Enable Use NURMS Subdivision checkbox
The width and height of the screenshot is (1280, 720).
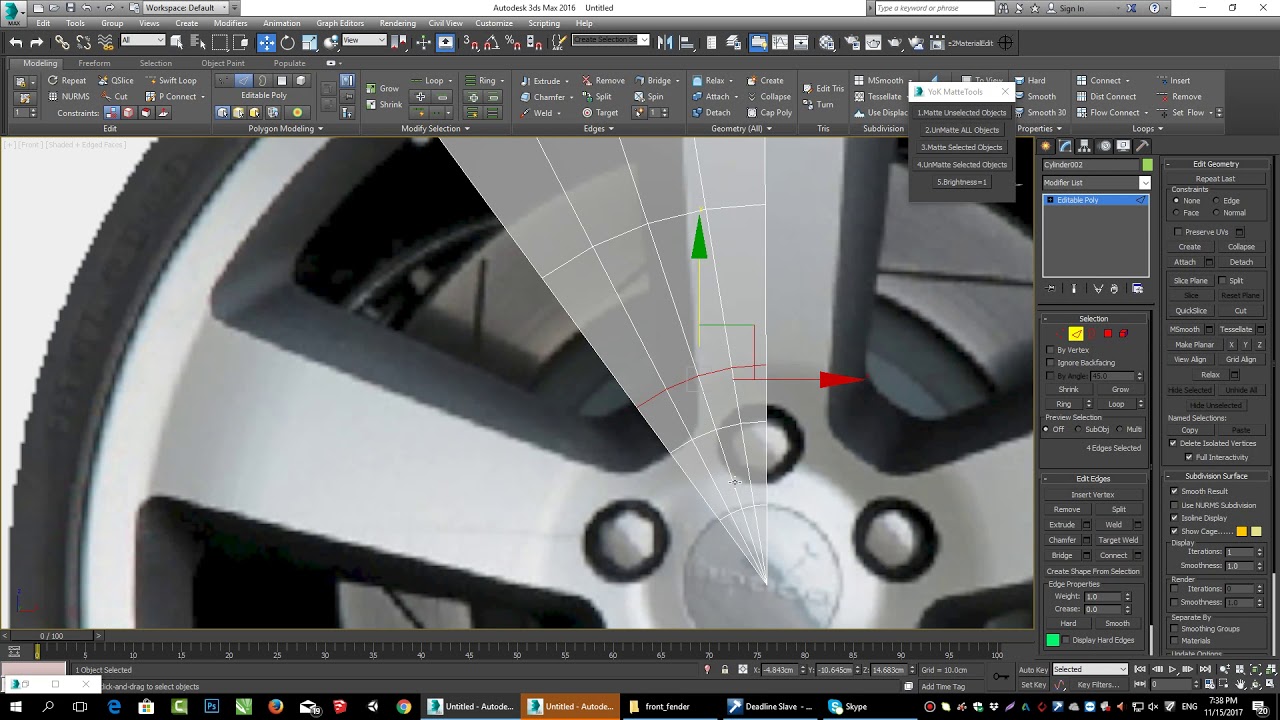tap(1175, 505)
